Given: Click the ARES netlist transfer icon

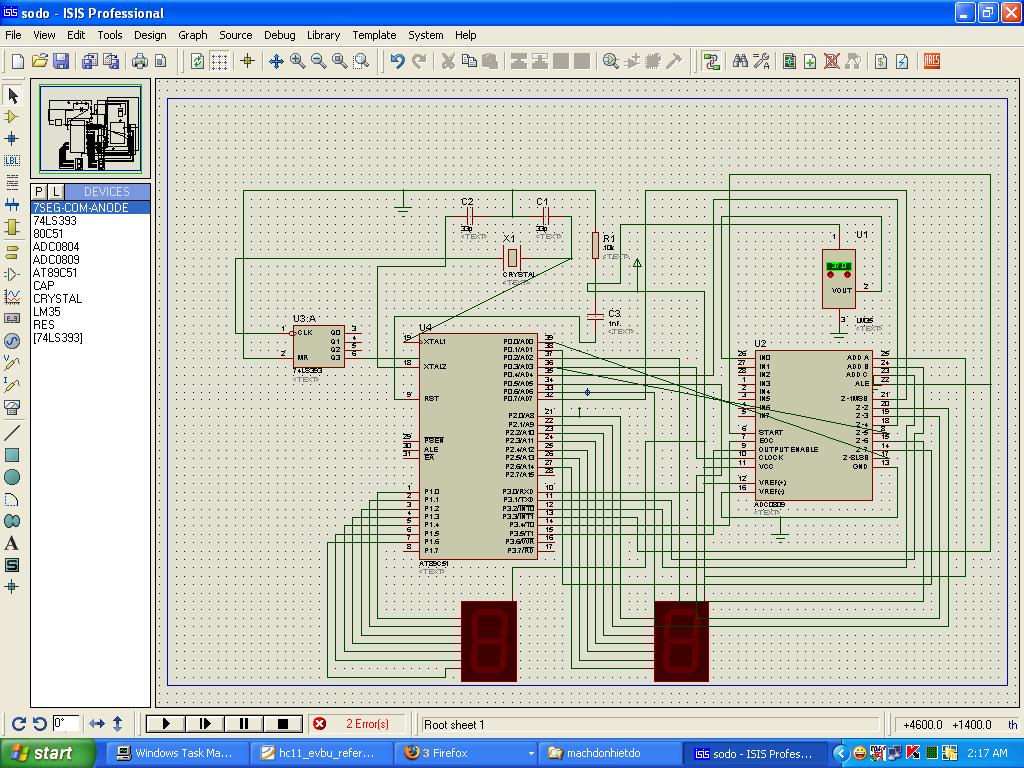Looking at the screenshot, I should pos(932,61).
